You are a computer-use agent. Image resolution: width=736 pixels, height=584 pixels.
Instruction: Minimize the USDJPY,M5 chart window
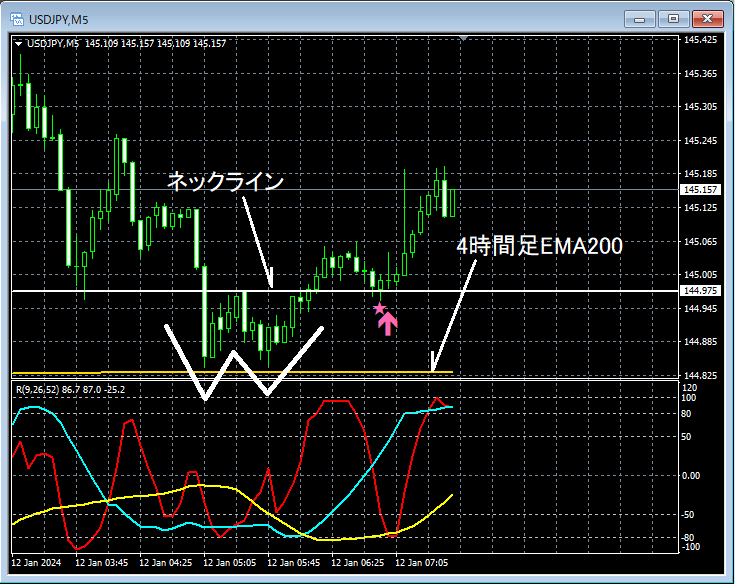(639, 19)
